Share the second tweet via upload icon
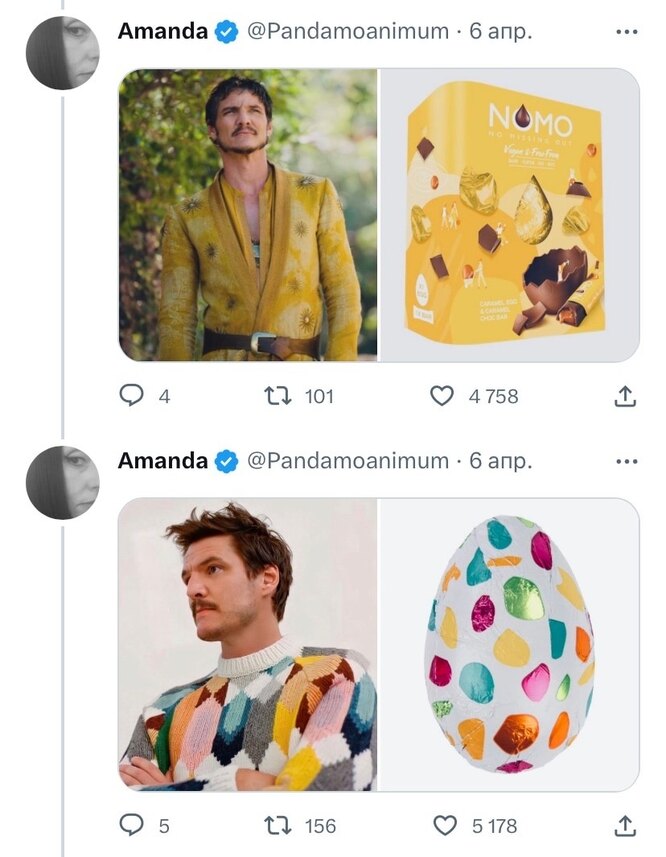Image resolution: width=666 pixels, height=857 pixels. tap(624, 825)
